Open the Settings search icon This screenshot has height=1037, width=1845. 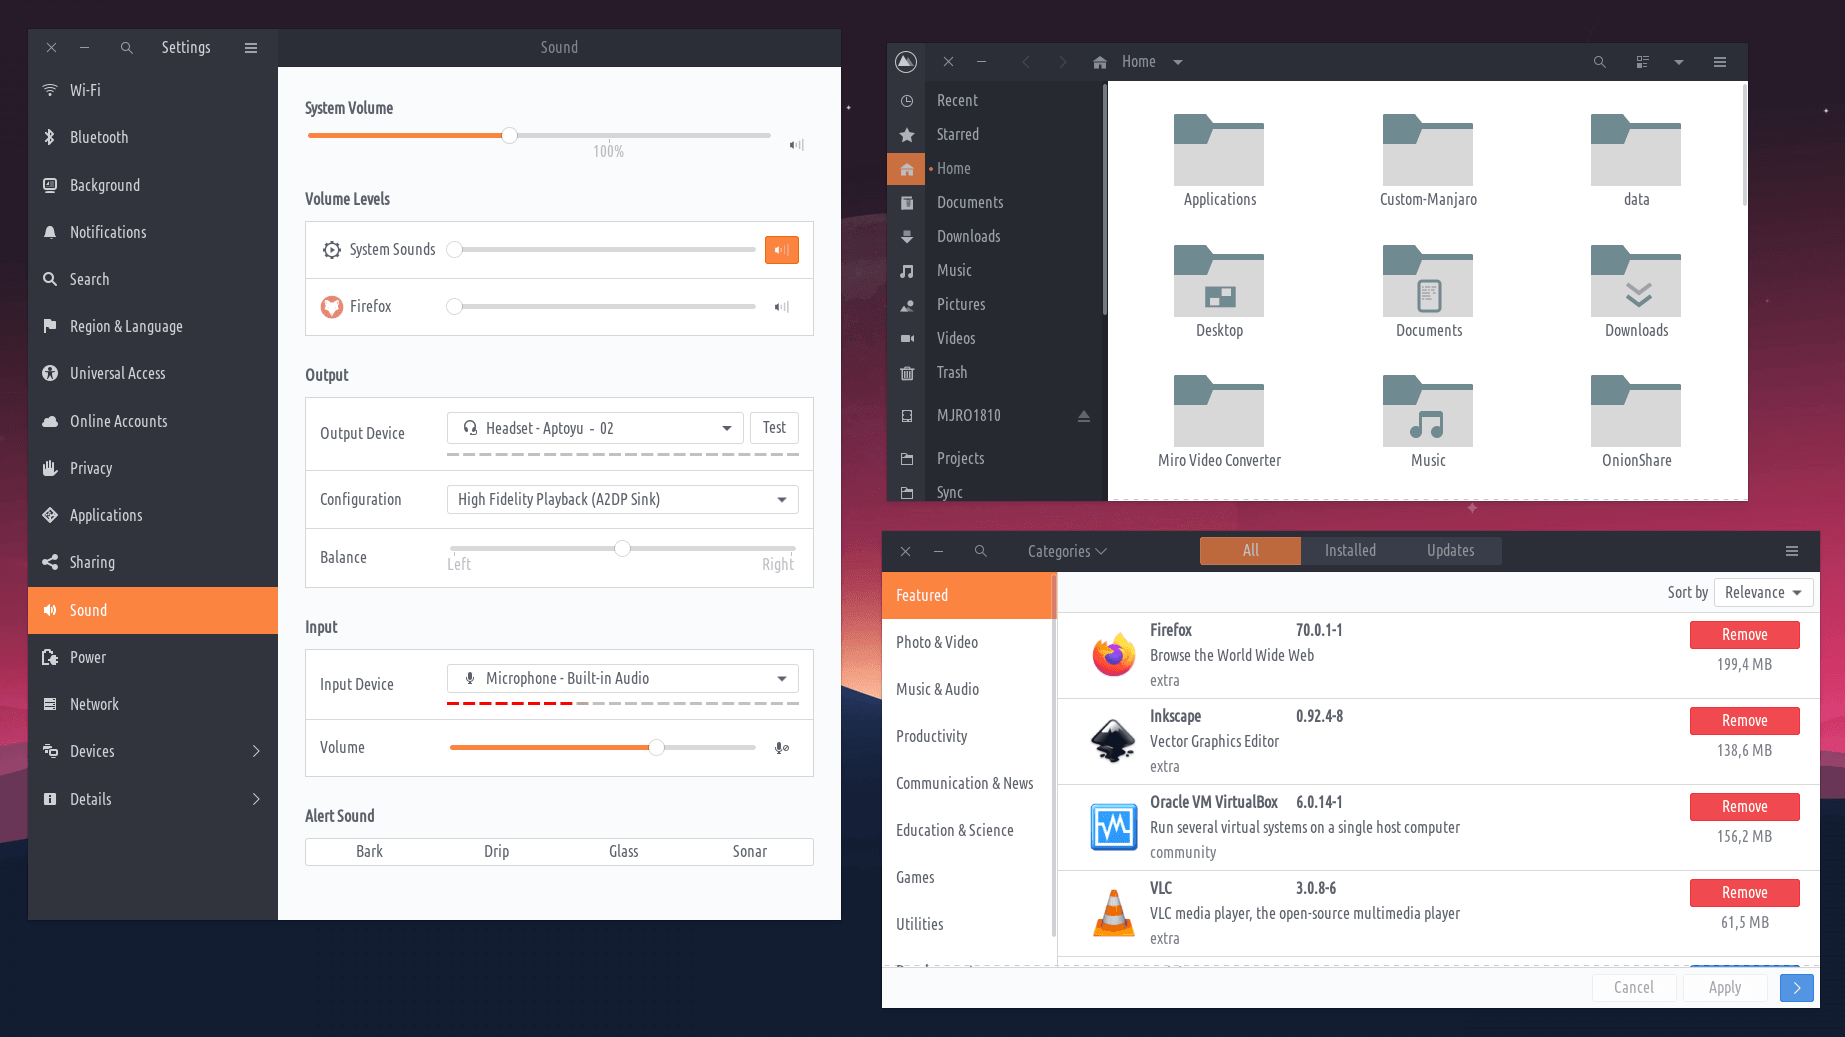126,48
